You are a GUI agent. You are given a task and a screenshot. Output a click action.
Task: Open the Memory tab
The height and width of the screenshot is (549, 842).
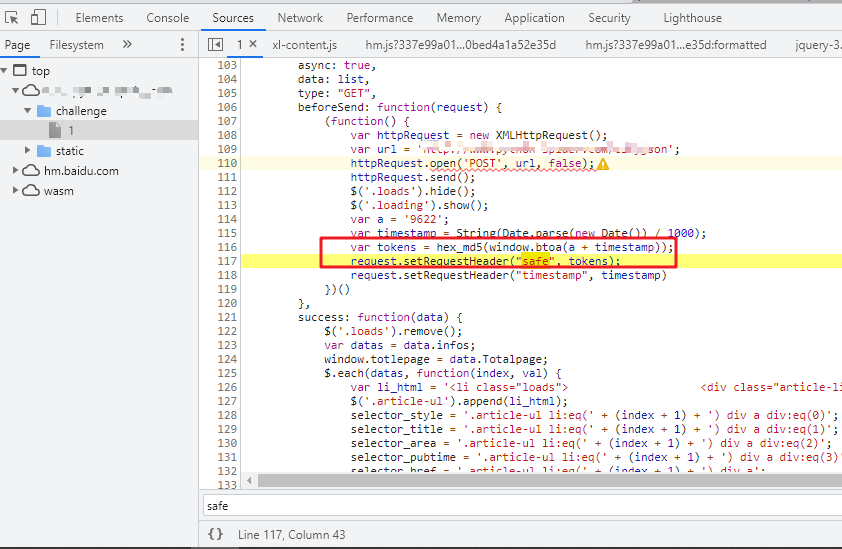[459, 18]
